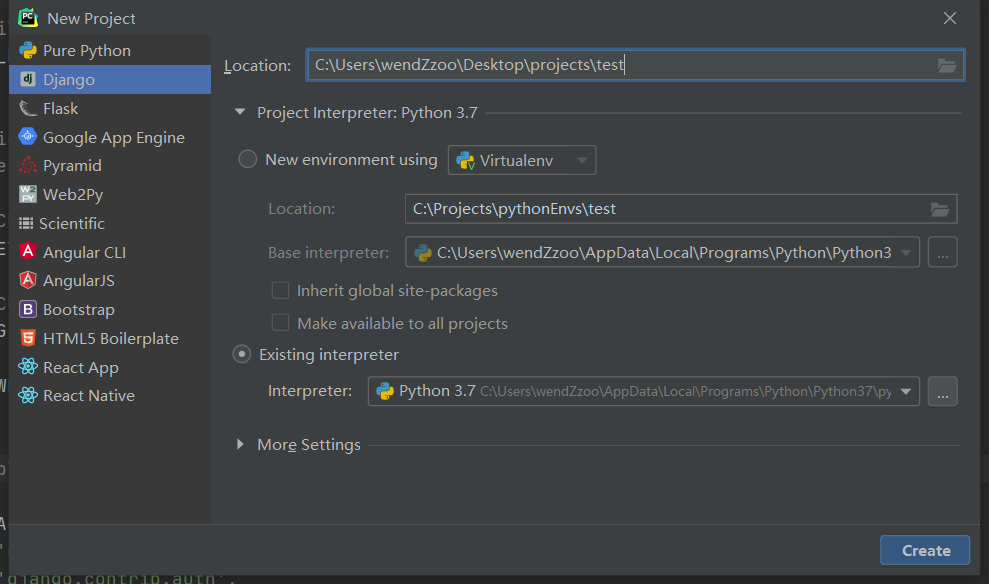
Task: Click the Google App Engine icon
Action: coord(28,137)
